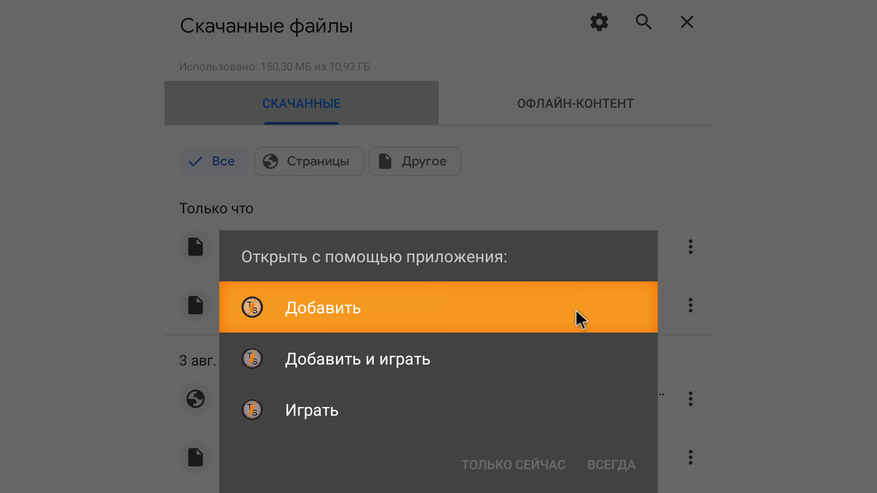
Task: Switch to the ОФЛАЙН-КОНТЕНТ tab
Action: [x=575, y=104]
